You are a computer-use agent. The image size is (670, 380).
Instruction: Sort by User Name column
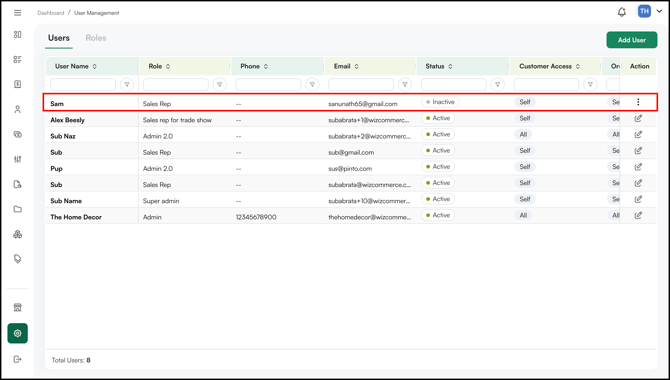[94, 66]
